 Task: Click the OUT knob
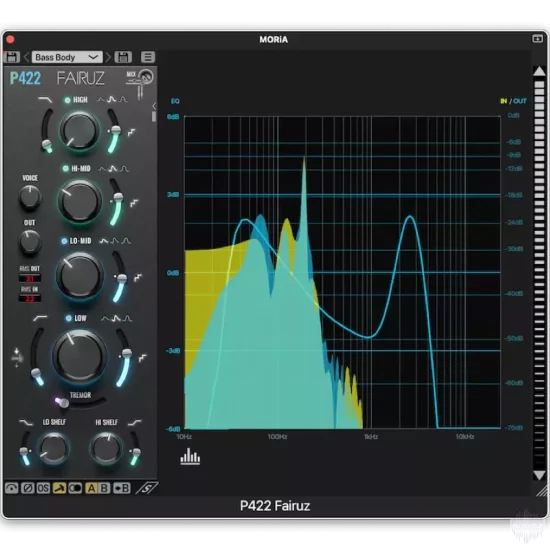[x=30, y=242]
